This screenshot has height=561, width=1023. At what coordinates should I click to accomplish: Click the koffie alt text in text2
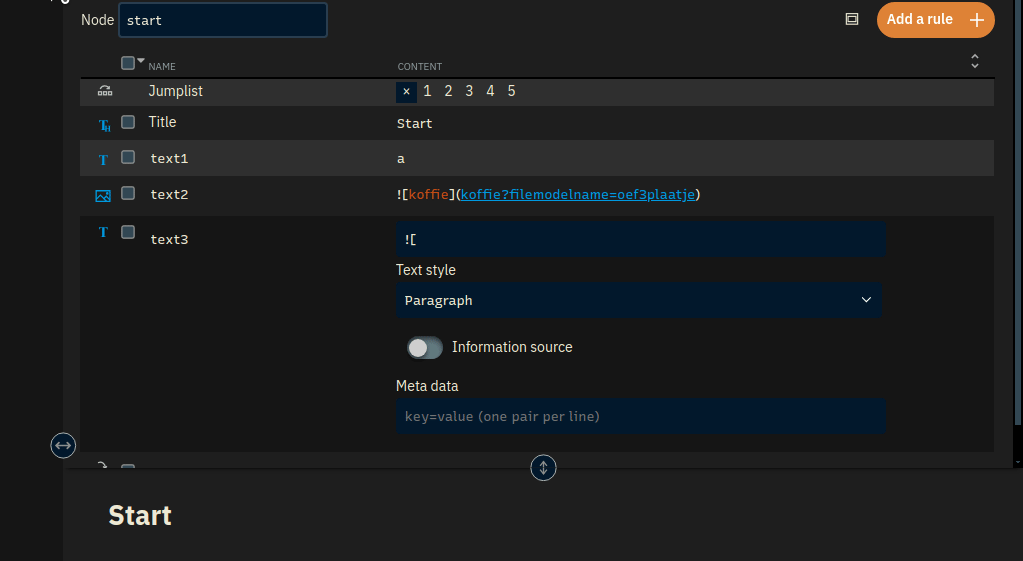tap(429, 194)
